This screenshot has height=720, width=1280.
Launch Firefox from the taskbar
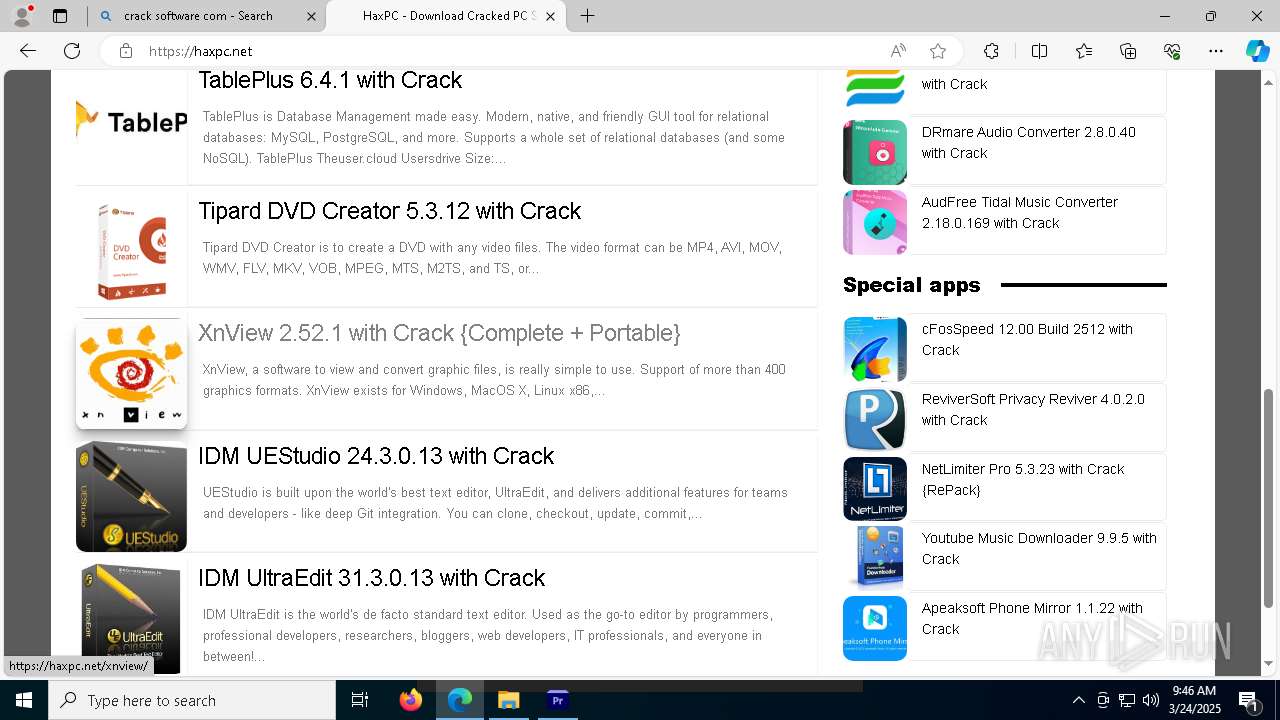tap(410, 700)
